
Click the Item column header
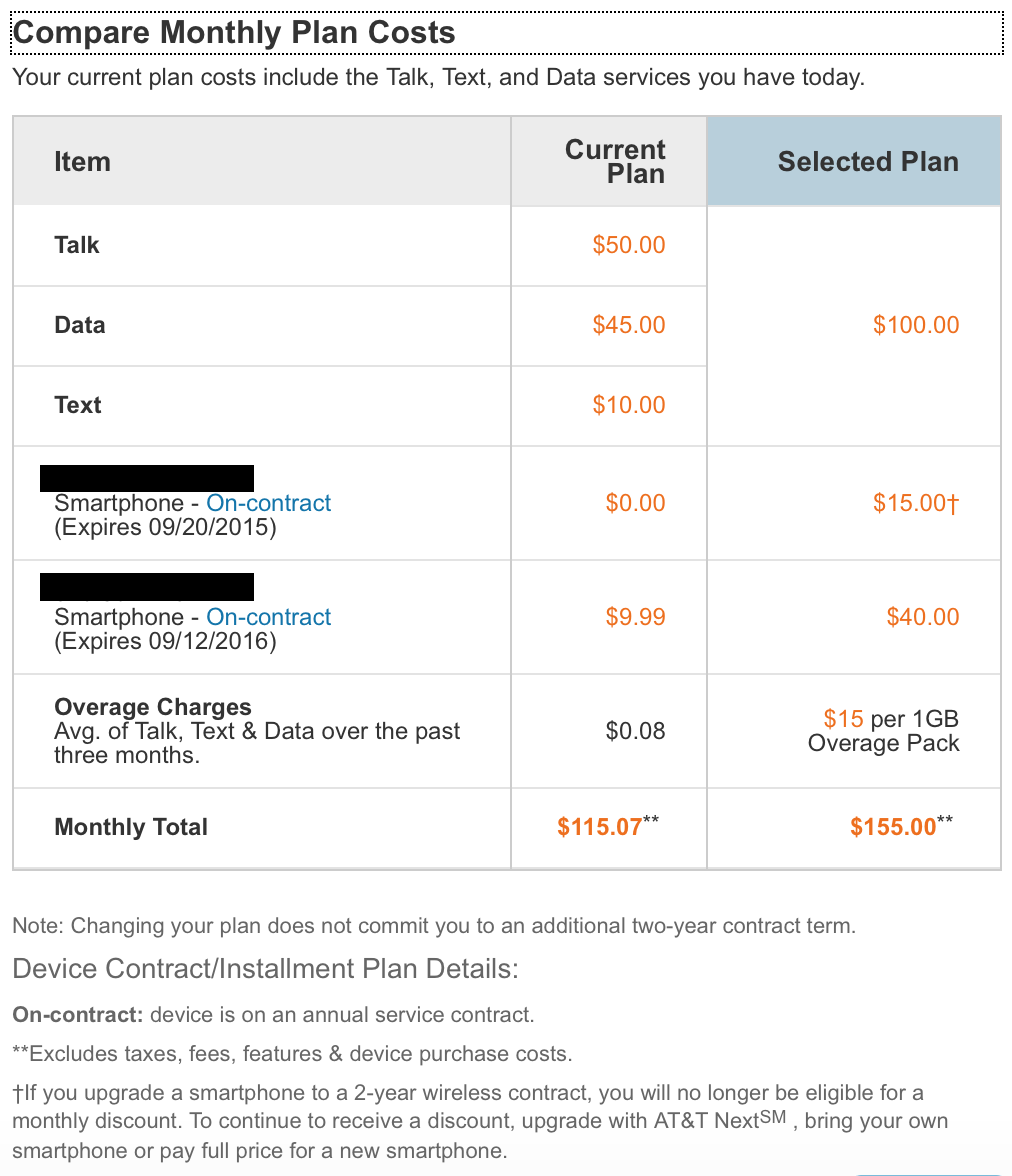83,161
